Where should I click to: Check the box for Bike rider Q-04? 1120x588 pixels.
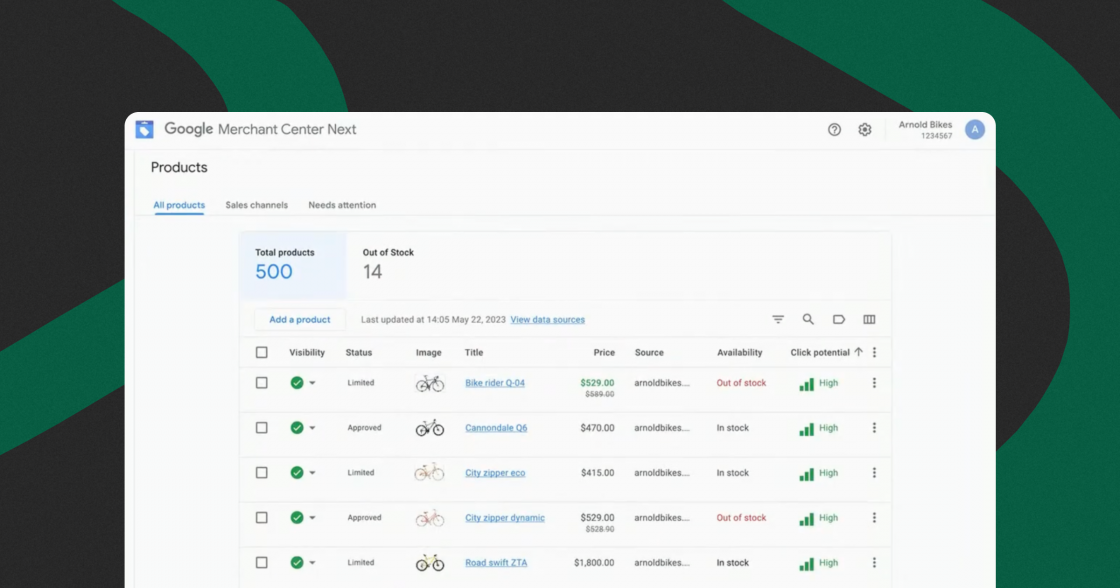[262, 383]
